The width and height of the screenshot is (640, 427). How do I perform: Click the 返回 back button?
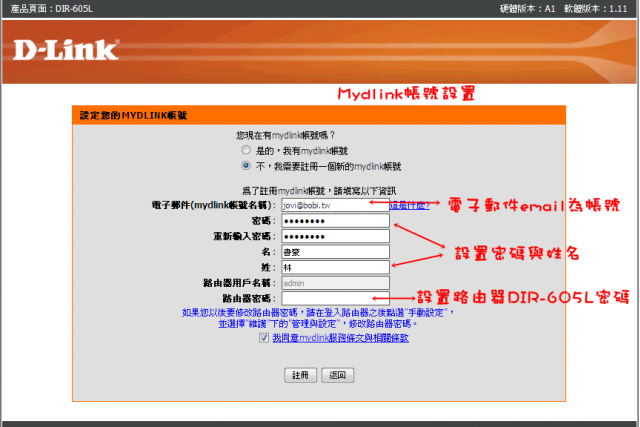[x=338, y=375]
